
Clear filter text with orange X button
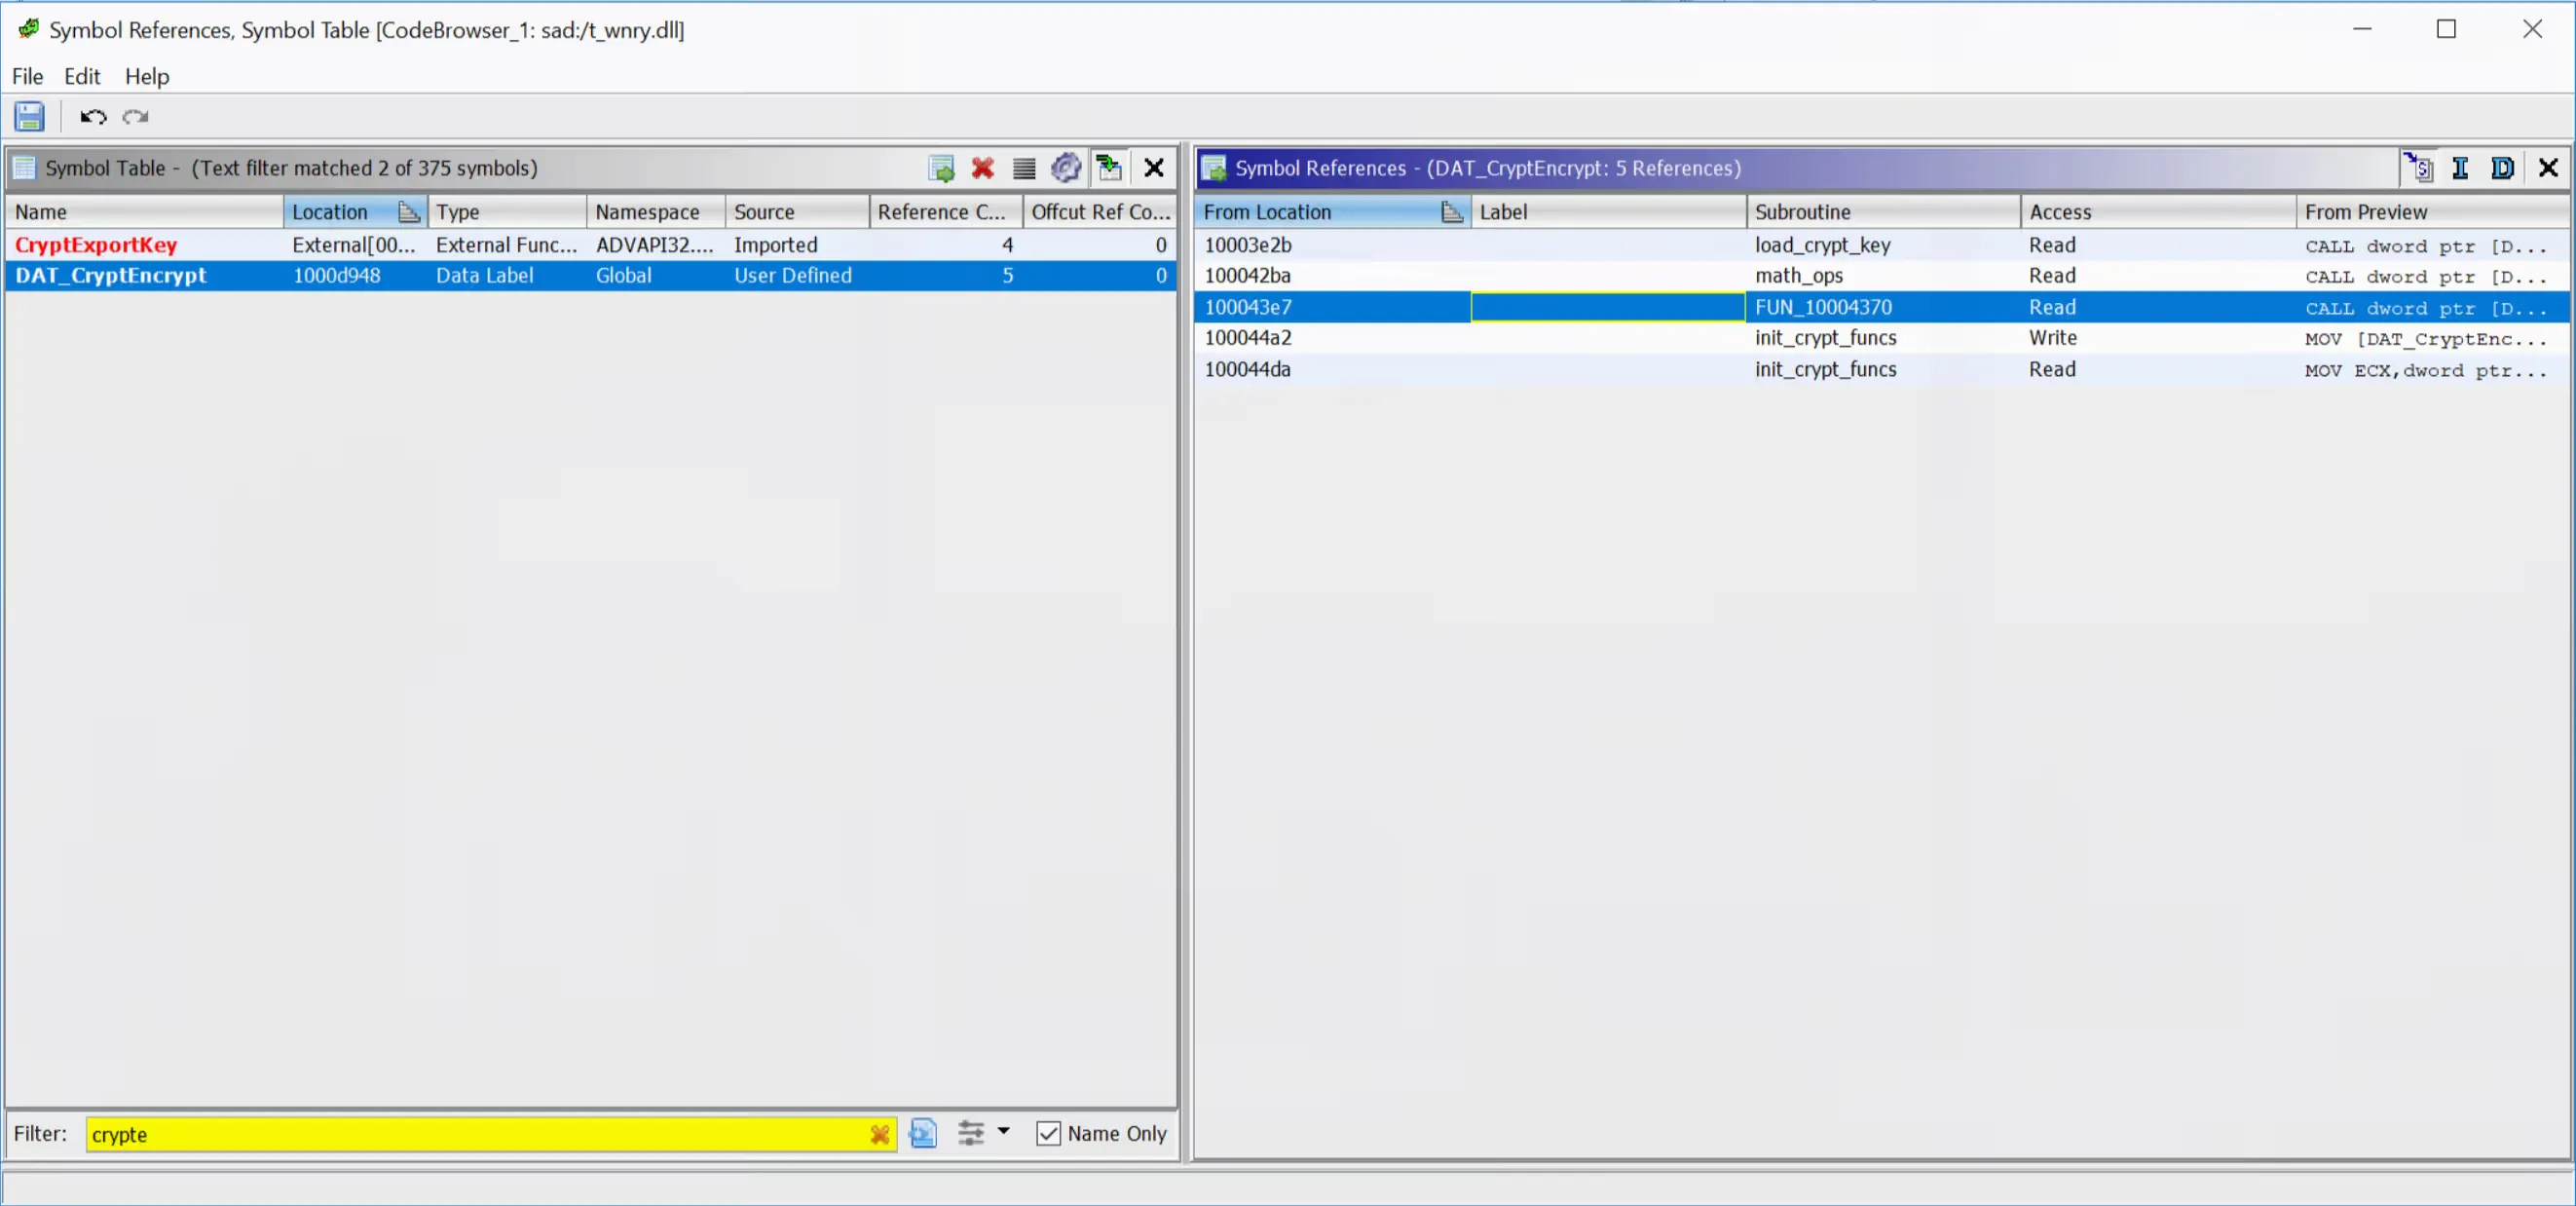879,1134
